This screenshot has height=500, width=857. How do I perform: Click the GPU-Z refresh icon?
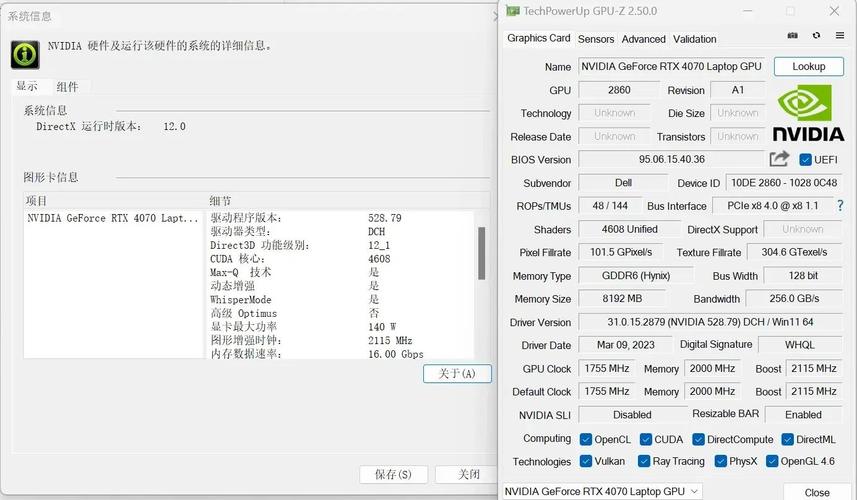817,36
